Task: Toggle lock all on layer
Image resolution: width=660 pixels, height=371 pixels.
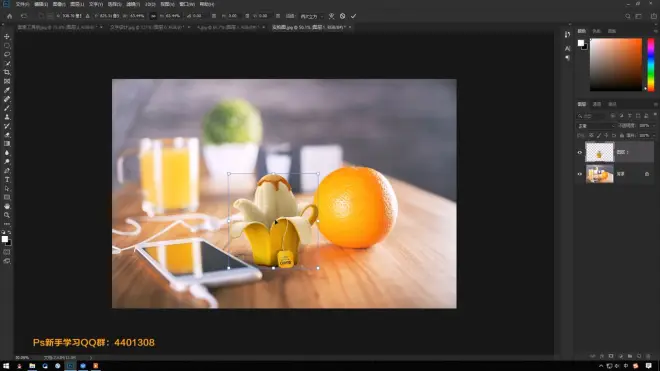Action: pos(622,136)
